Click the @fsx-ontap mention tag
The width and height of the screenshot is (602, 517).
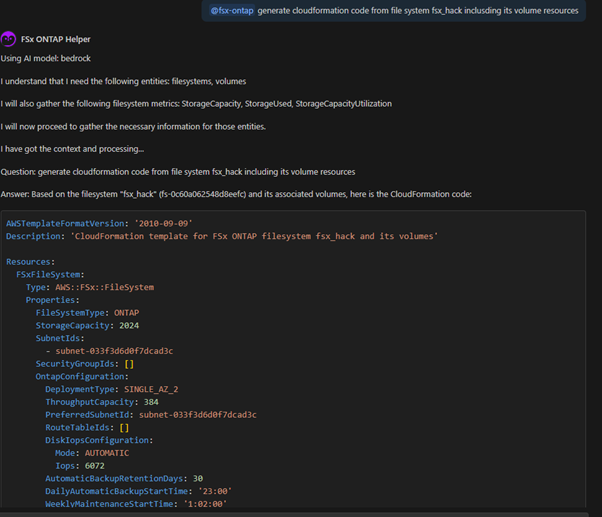(232, 10)
